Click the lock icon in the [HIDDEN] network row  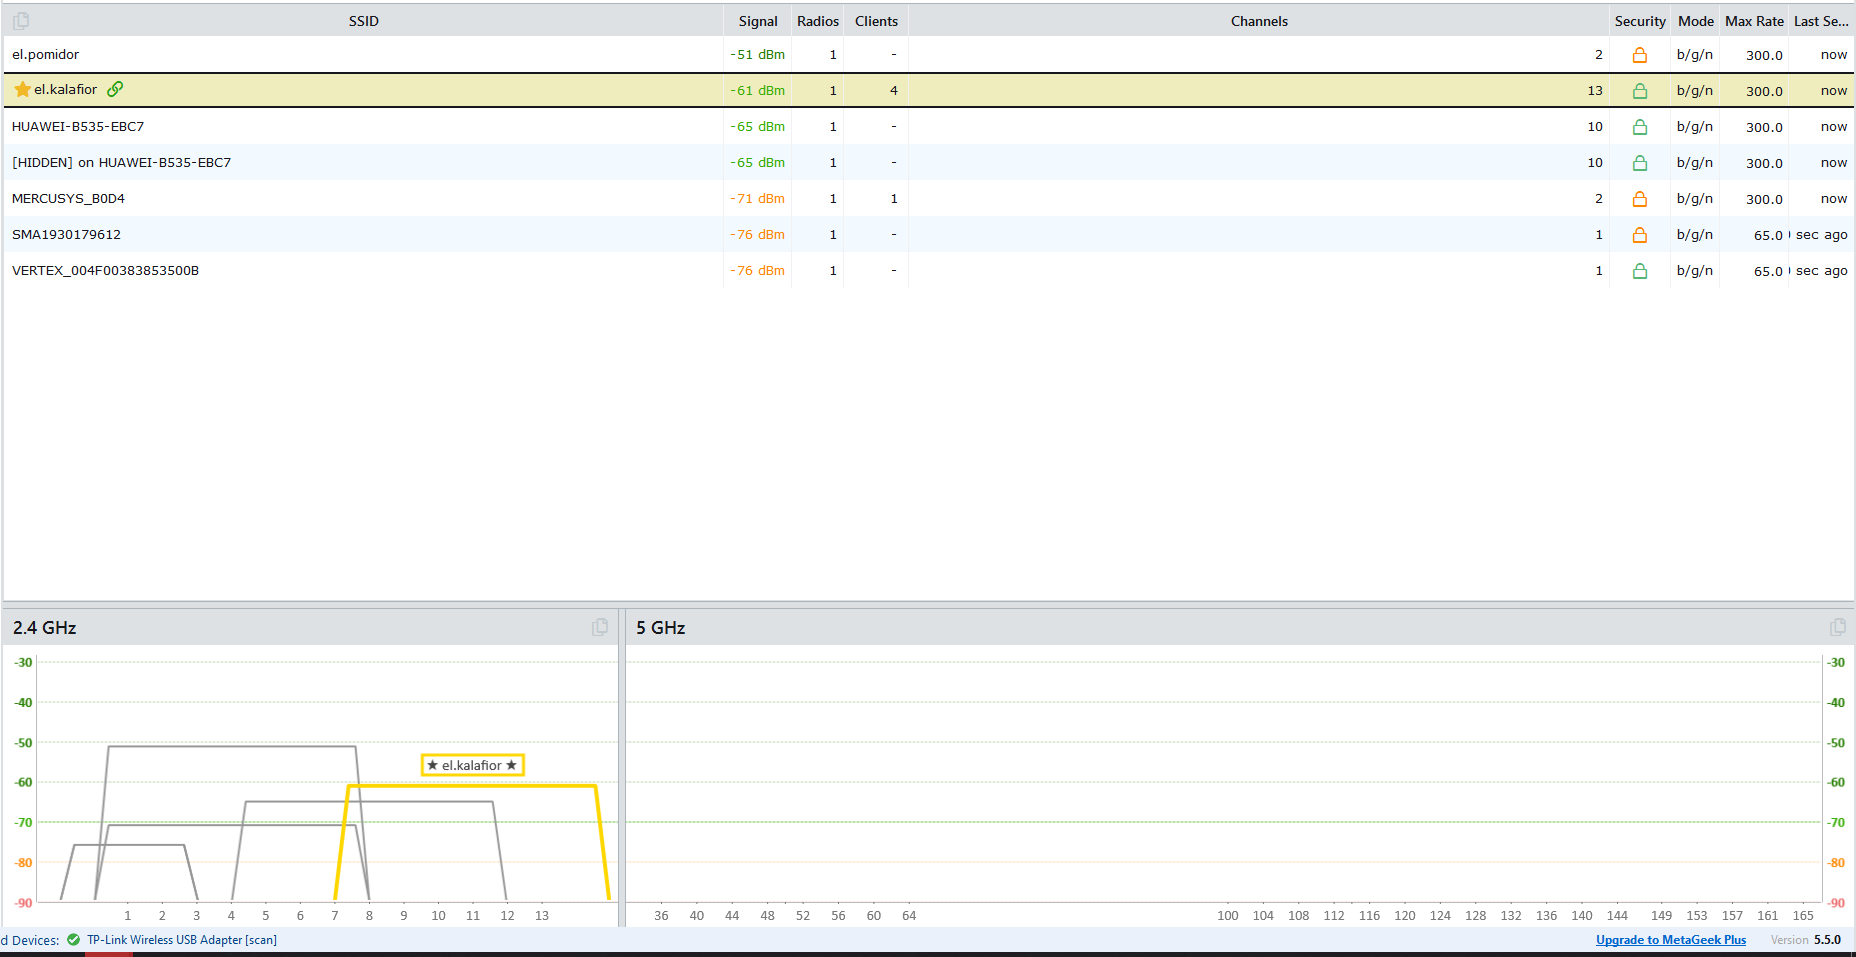pyautogui.click(x=1640, y=163)
